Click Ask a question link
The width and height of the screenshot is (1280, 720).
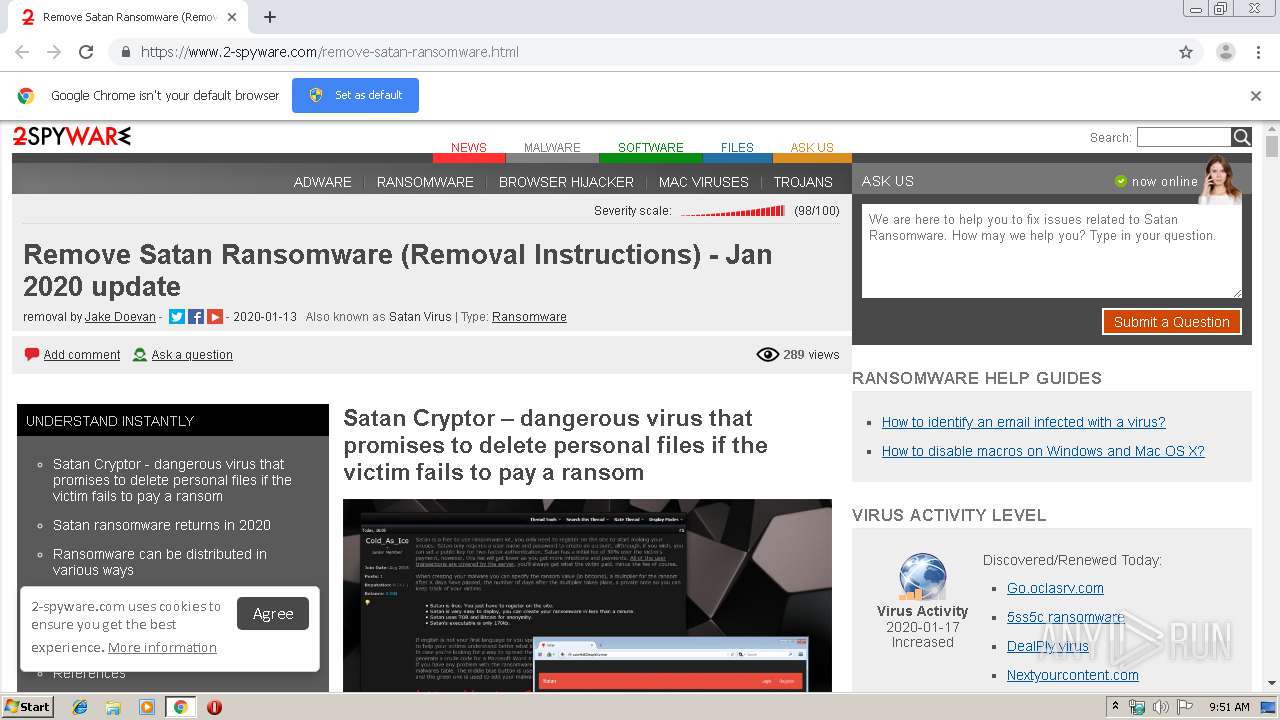(192, 355)
